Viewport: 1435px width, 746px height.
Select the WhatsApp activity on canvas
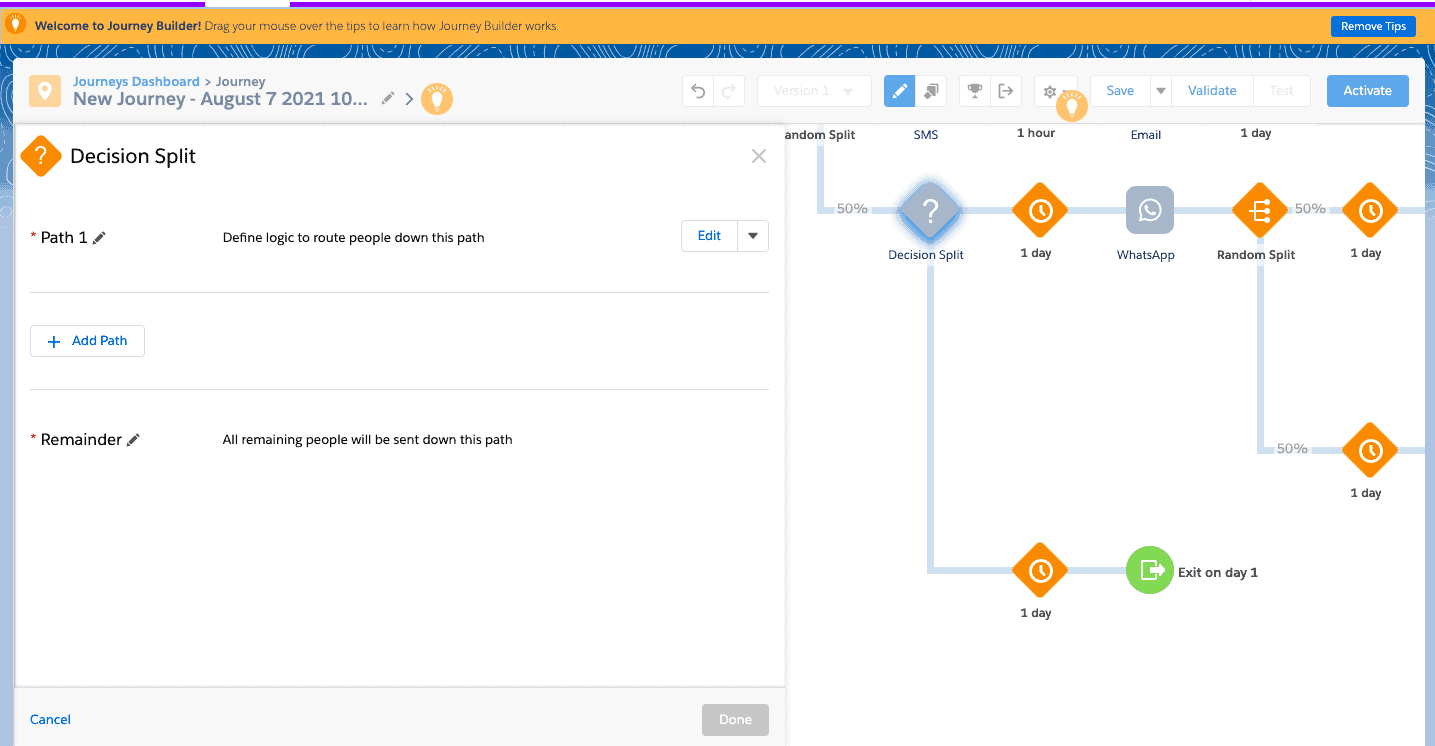click(1149, 211)
